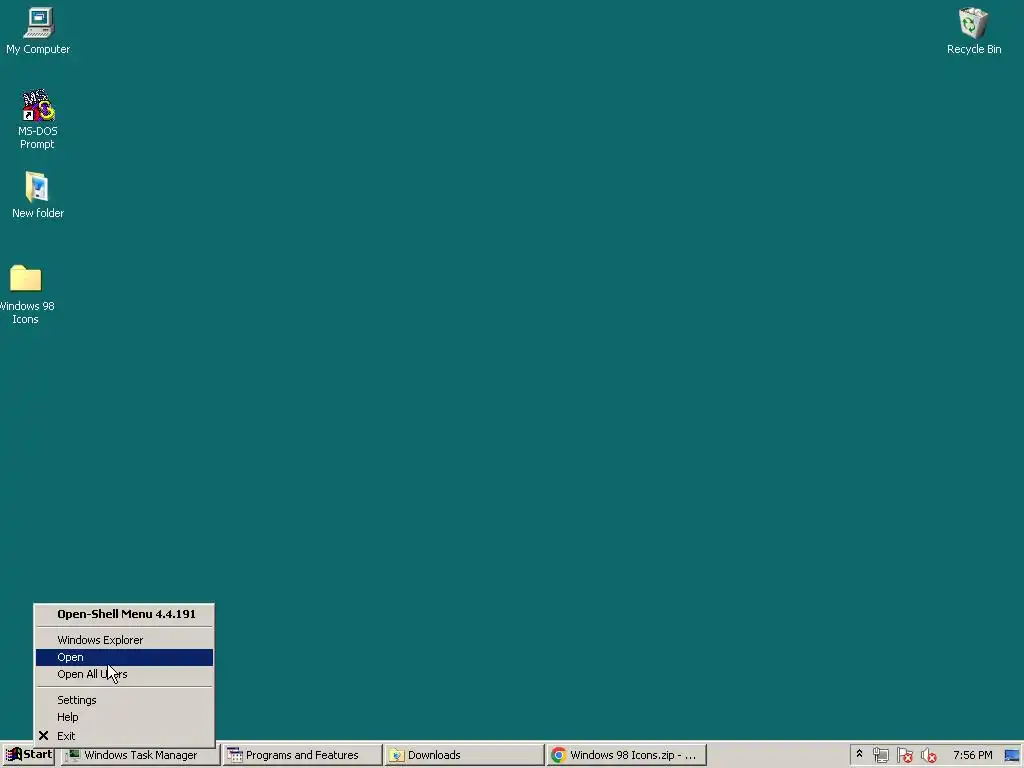Switch to Windows Task Manager taskbar button
Viewport: 1024px width, 768px height.
pyautogui.click(x=140, y=756)
